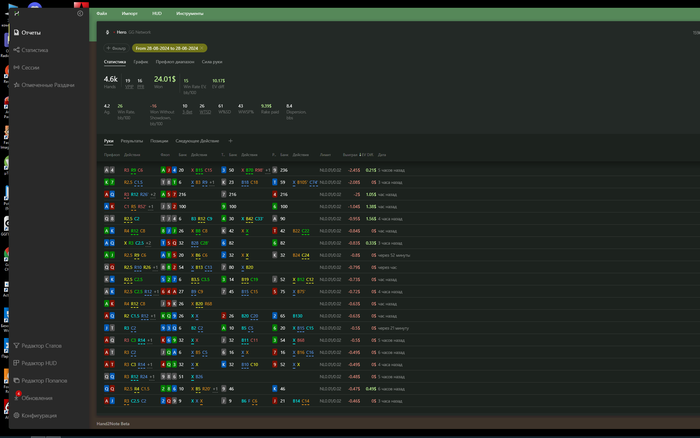Open the Импорт menu

[x=129, y=13]
